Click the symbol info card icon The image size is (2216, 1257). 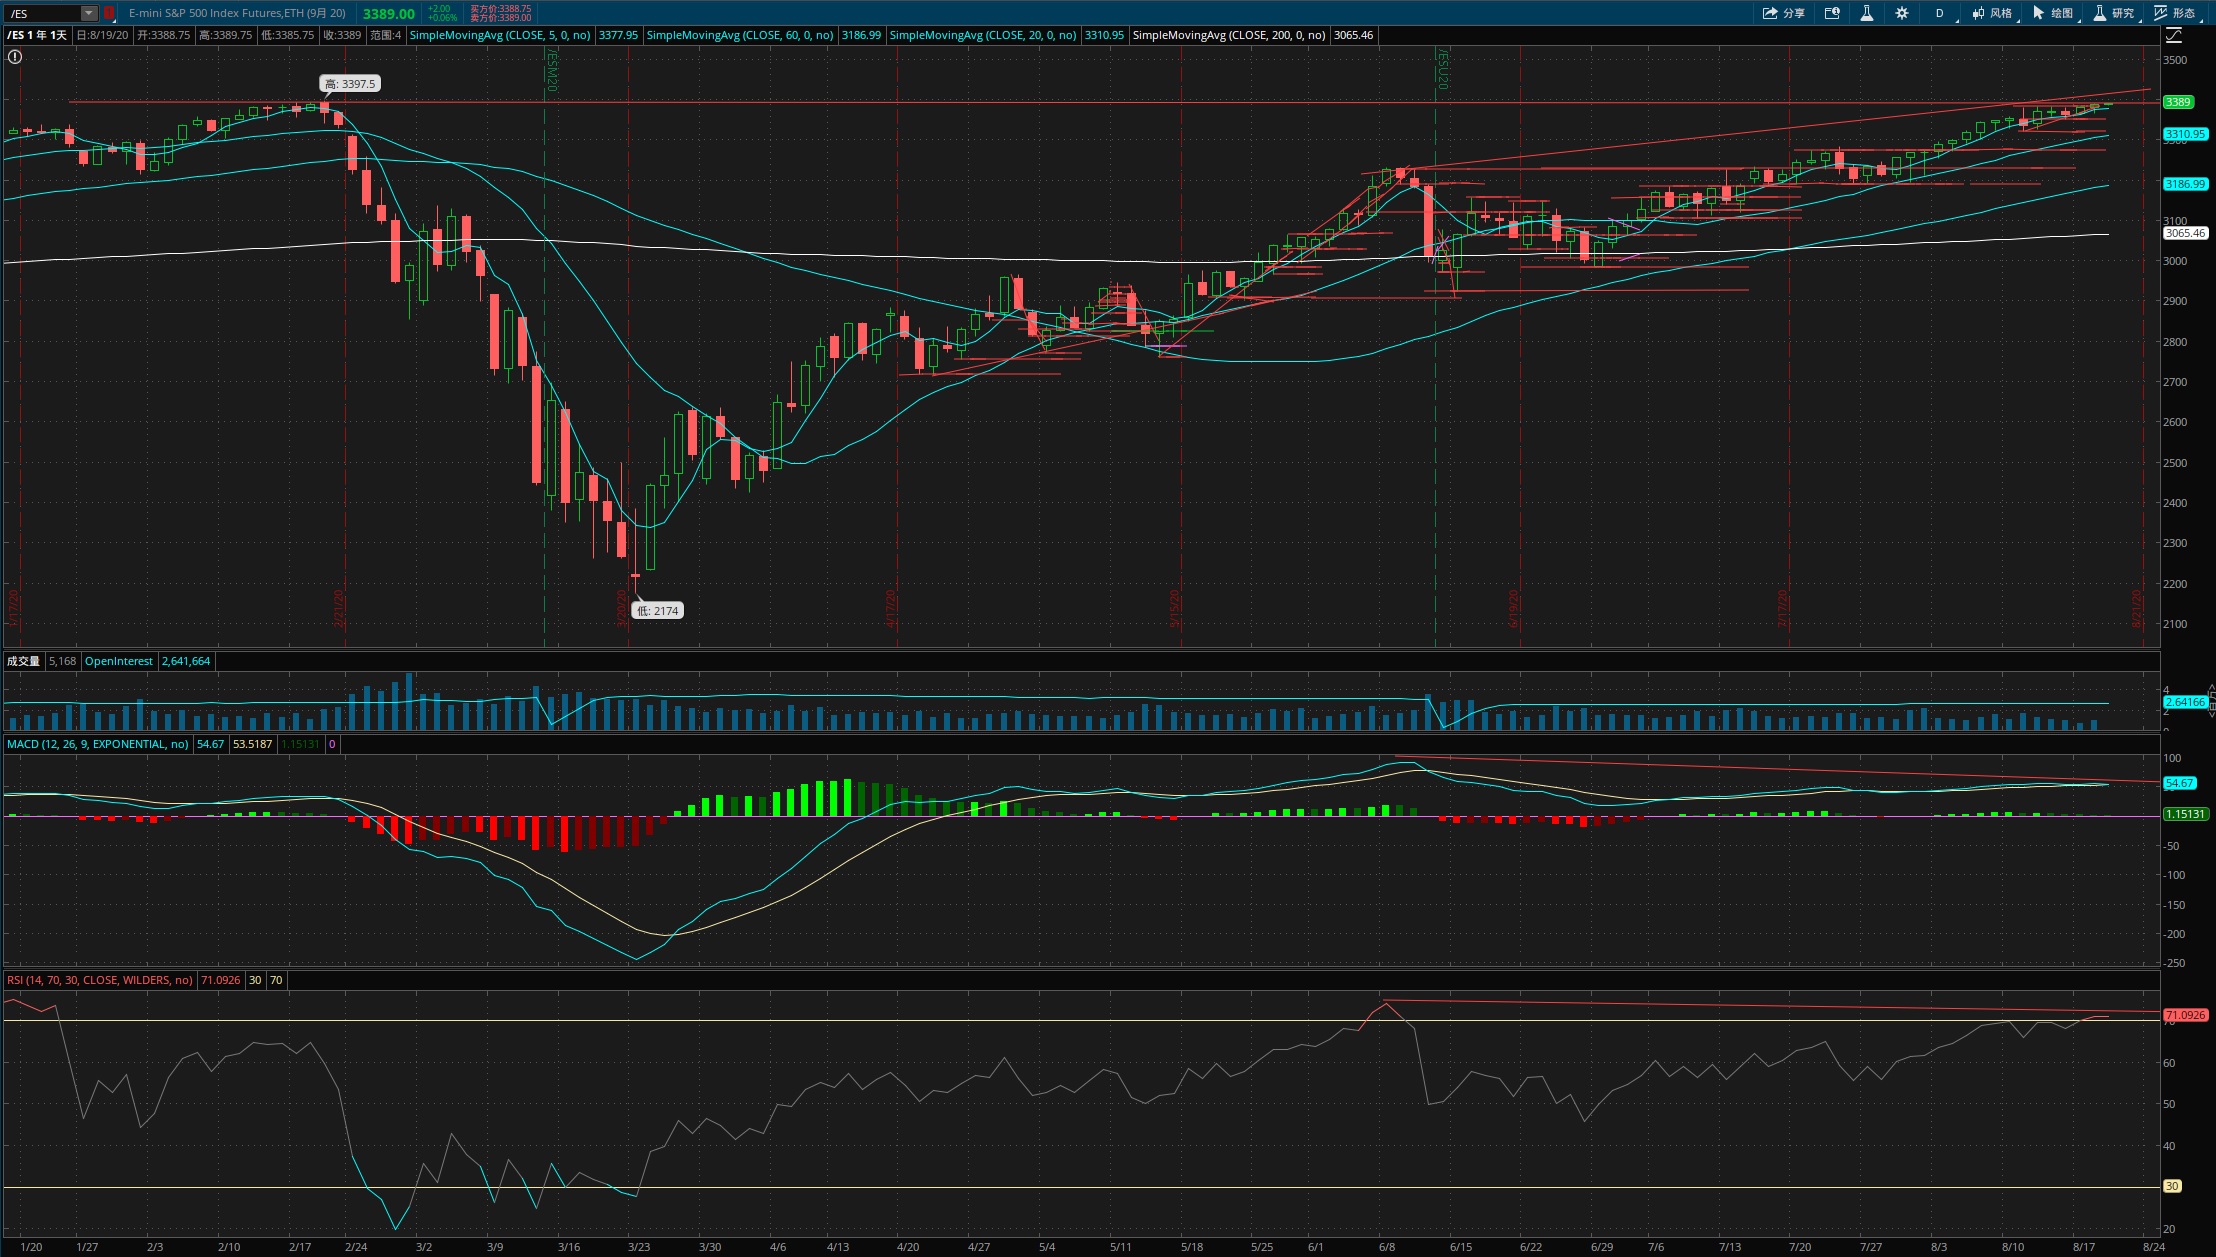point(1832,13)
